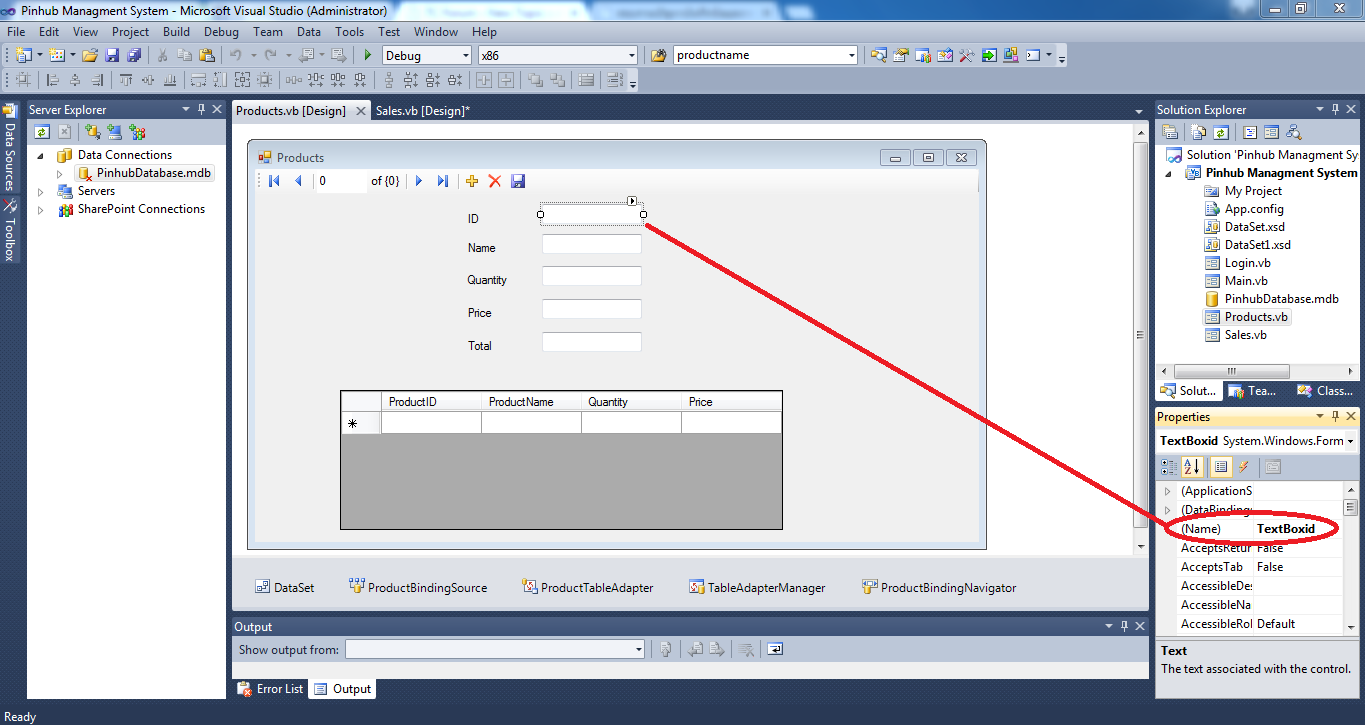
Task: Open the productname find combo box
Action: tap(851, 55)
